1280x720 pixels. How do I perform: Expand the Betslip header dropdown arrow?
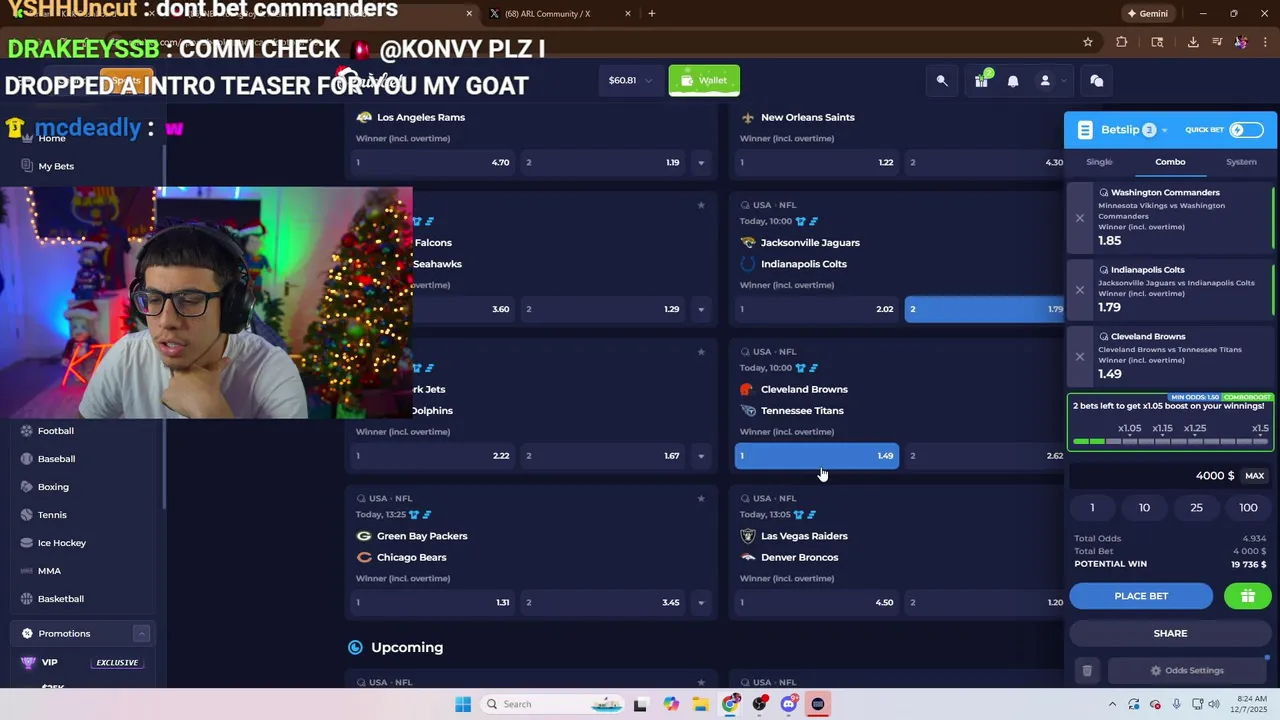tap(1165, 131)
